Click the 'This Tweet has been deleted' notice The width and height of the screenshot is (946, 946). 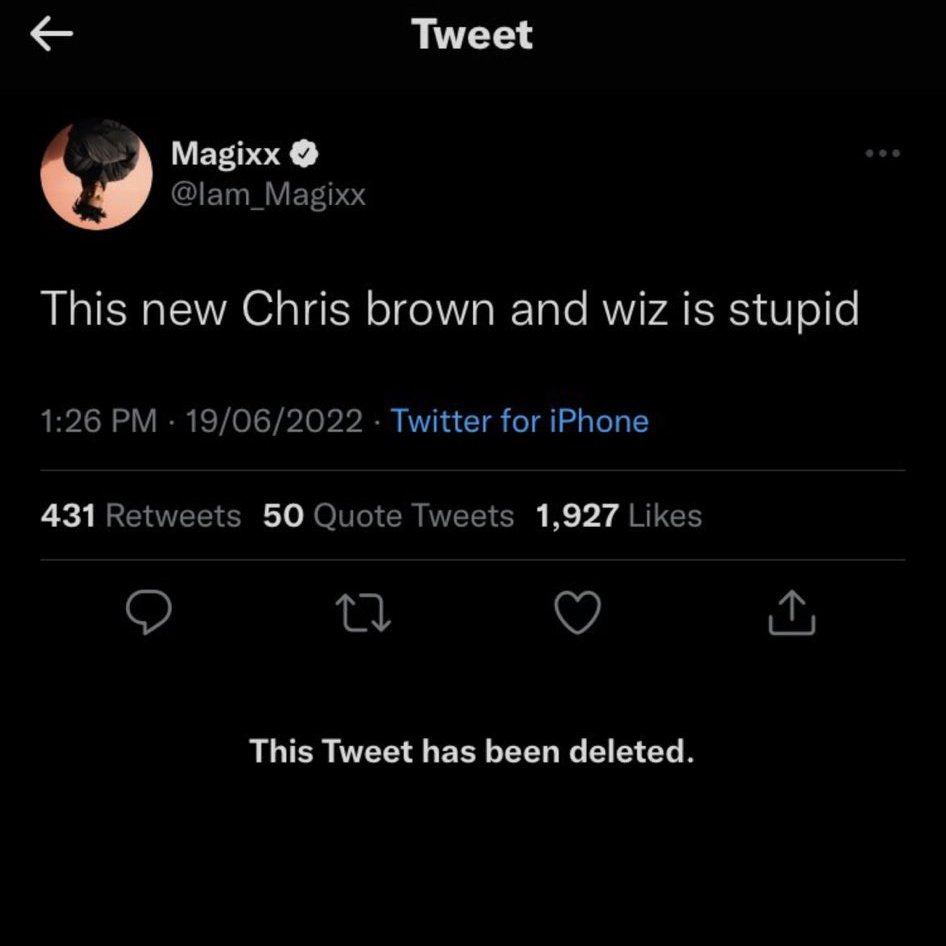472,750
